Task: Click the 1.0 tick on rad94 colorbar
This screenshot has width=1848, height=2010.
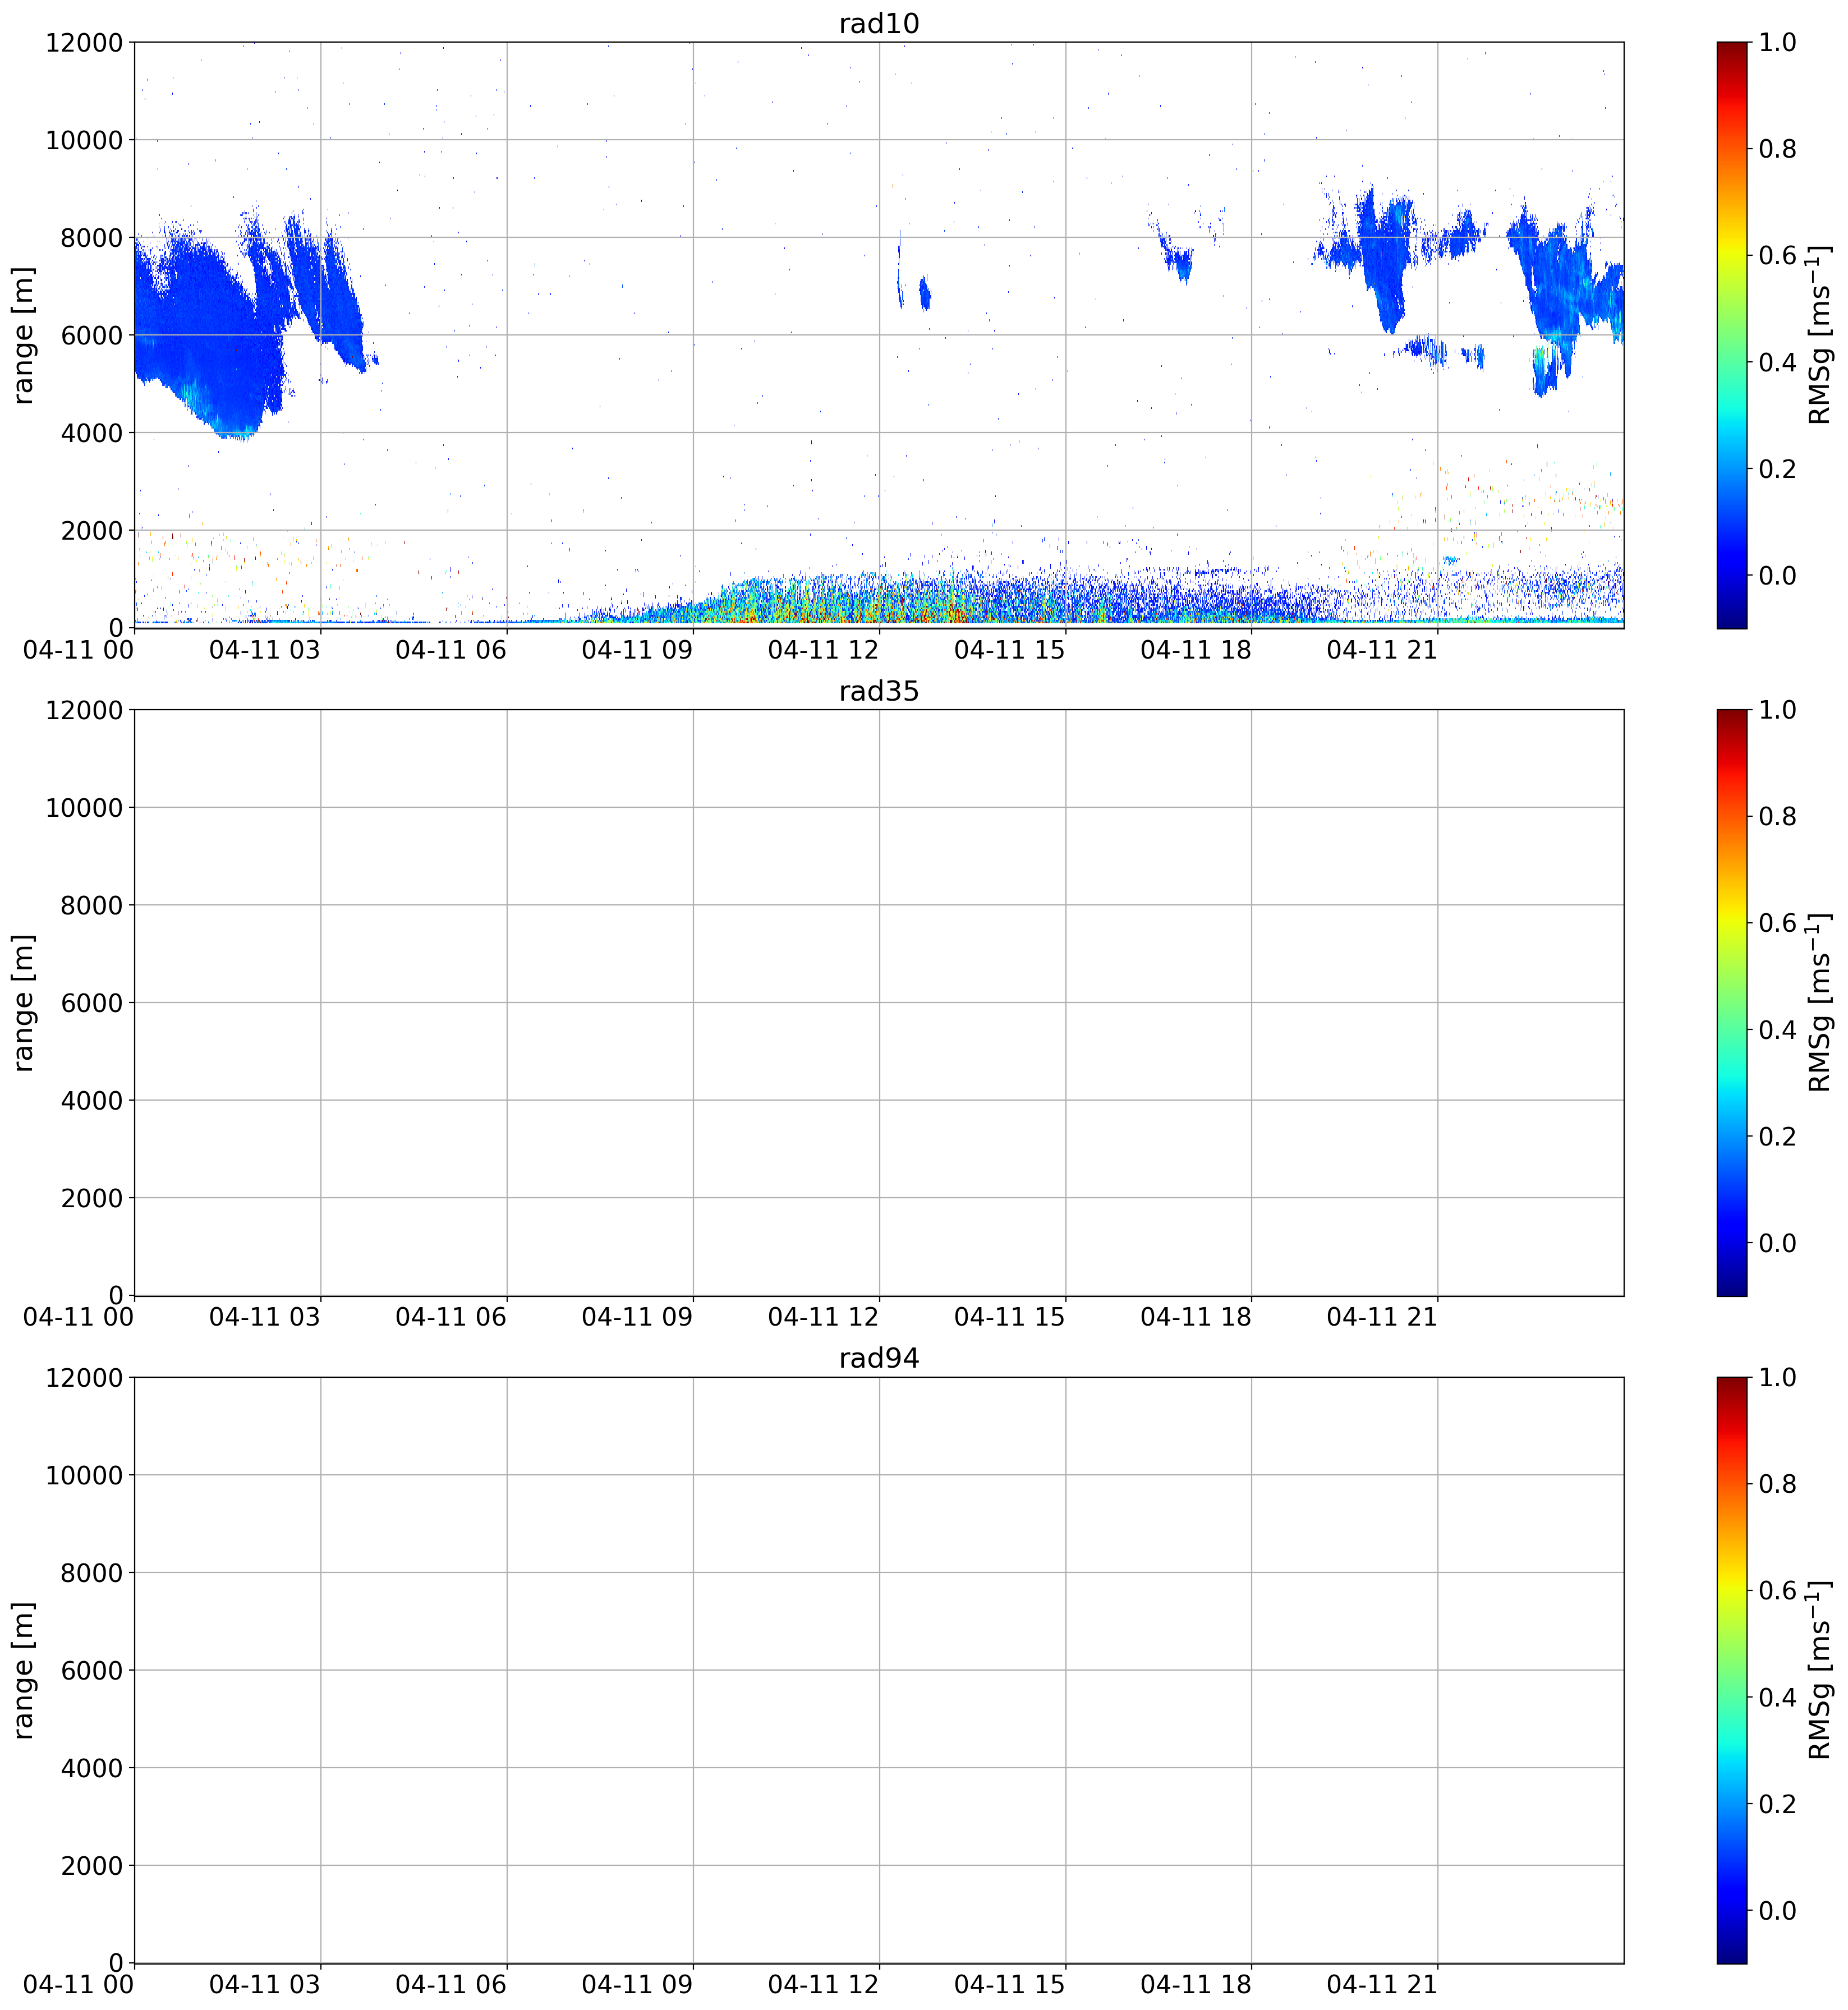Action: 1778,1377
